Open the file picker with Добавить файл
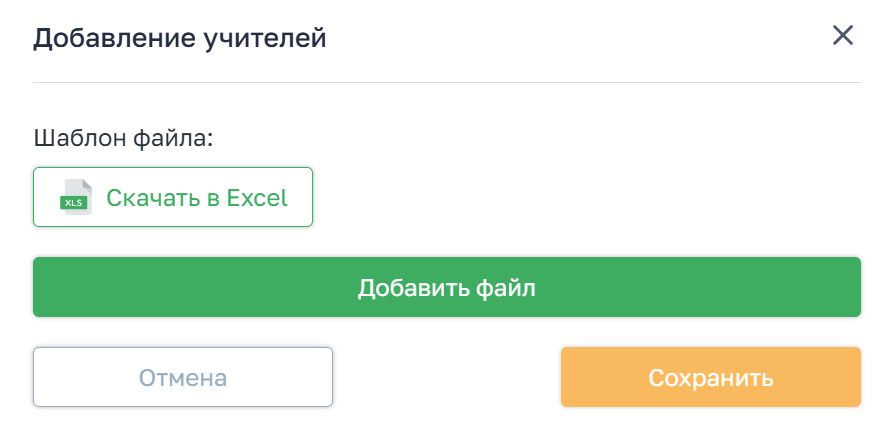The width and height of the screenshot is (892, 431). 447,288
